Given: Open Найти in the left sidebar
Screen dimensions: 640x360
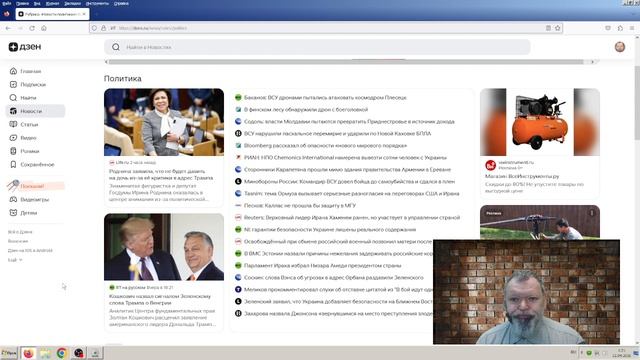Looking at the screenshot, I should coord(28,98).
